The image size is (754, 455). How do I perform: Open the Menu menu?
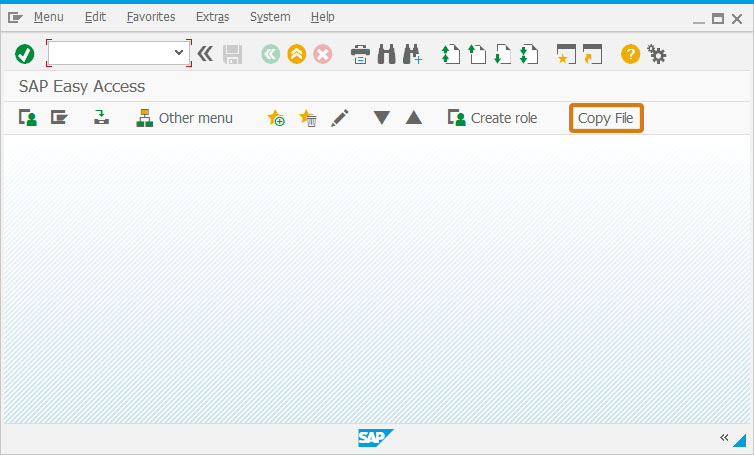click(49, 17)
